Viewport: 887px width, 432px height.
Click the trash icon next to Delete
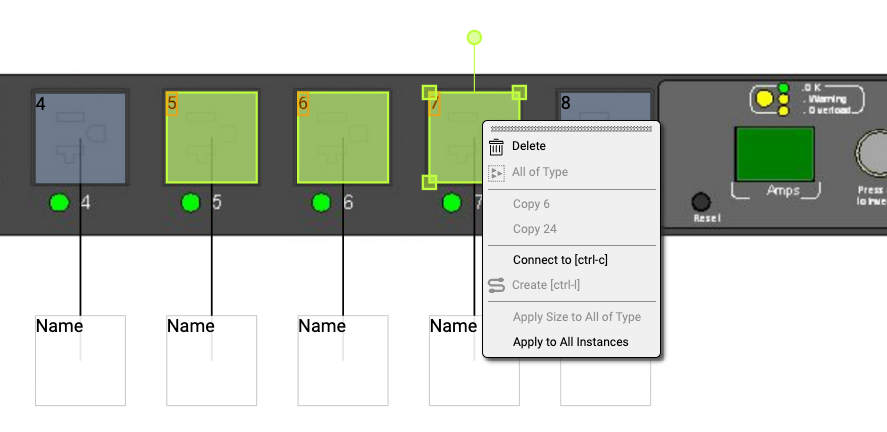pos(496,147)
